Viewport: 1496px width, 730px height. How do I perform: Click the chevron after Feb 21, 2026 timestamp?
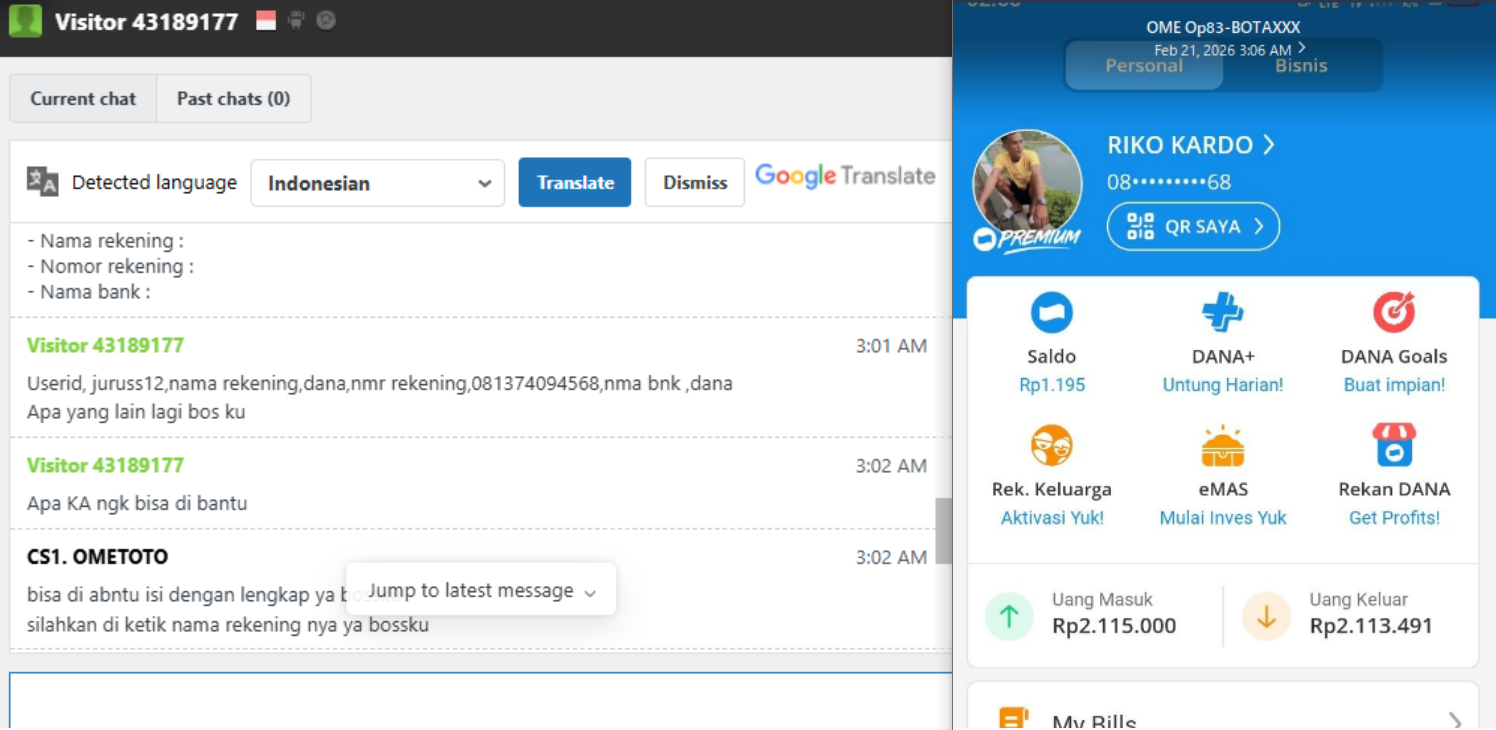1301,48
